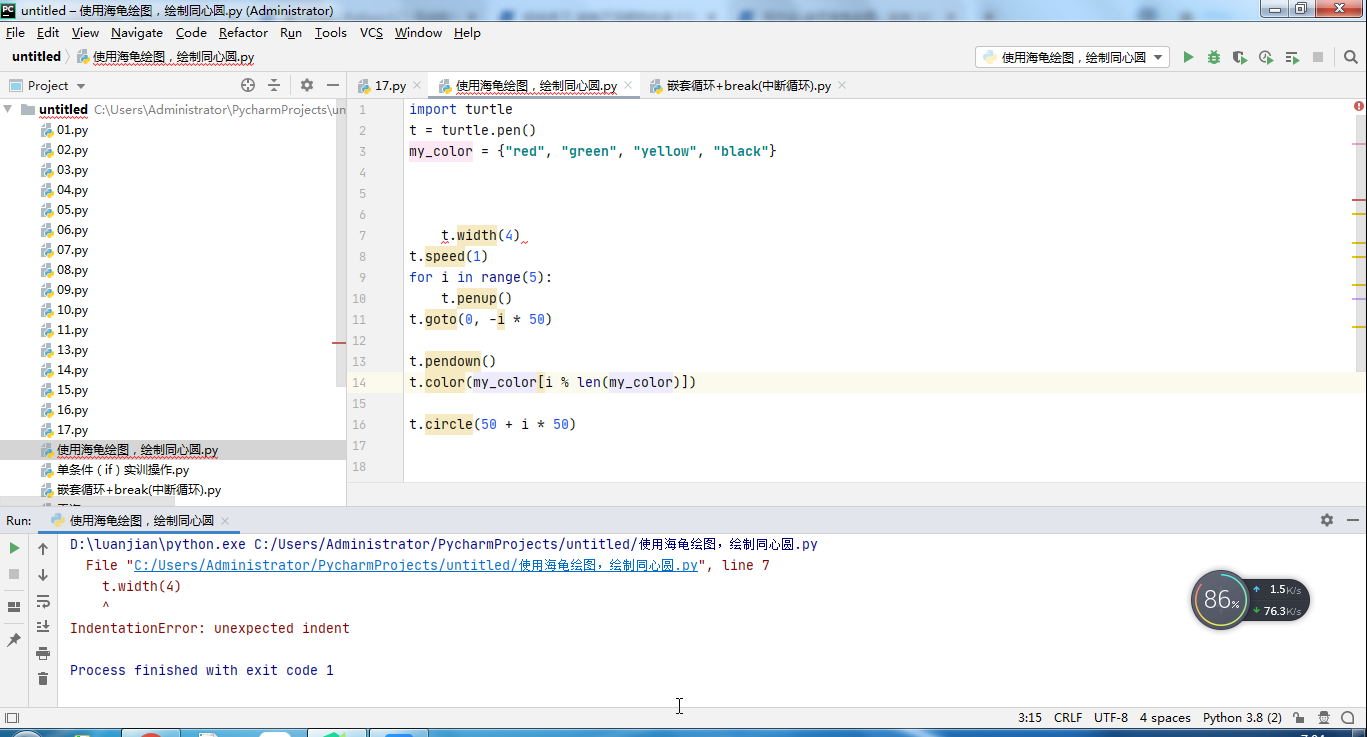Click untitled breadcrumb in navigation bar
The height and width of the screenshot is (737, 1367).
tap(36, 57)
